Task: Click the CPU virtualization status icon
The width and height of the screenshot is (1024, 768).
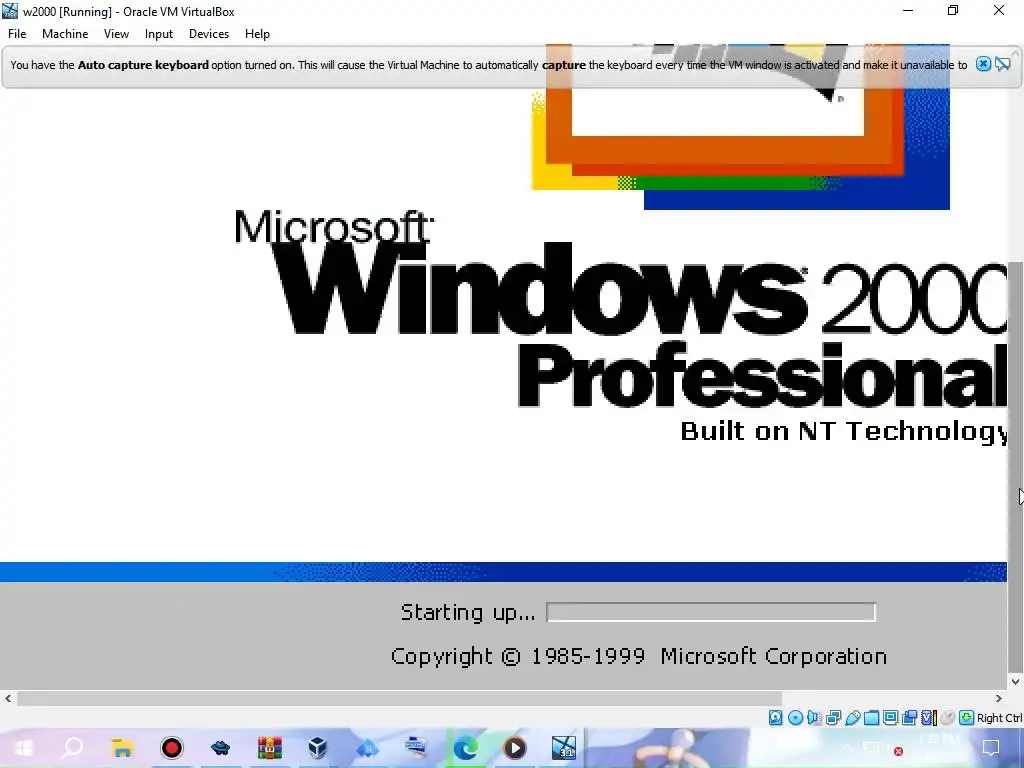Action: click(929, 718)
